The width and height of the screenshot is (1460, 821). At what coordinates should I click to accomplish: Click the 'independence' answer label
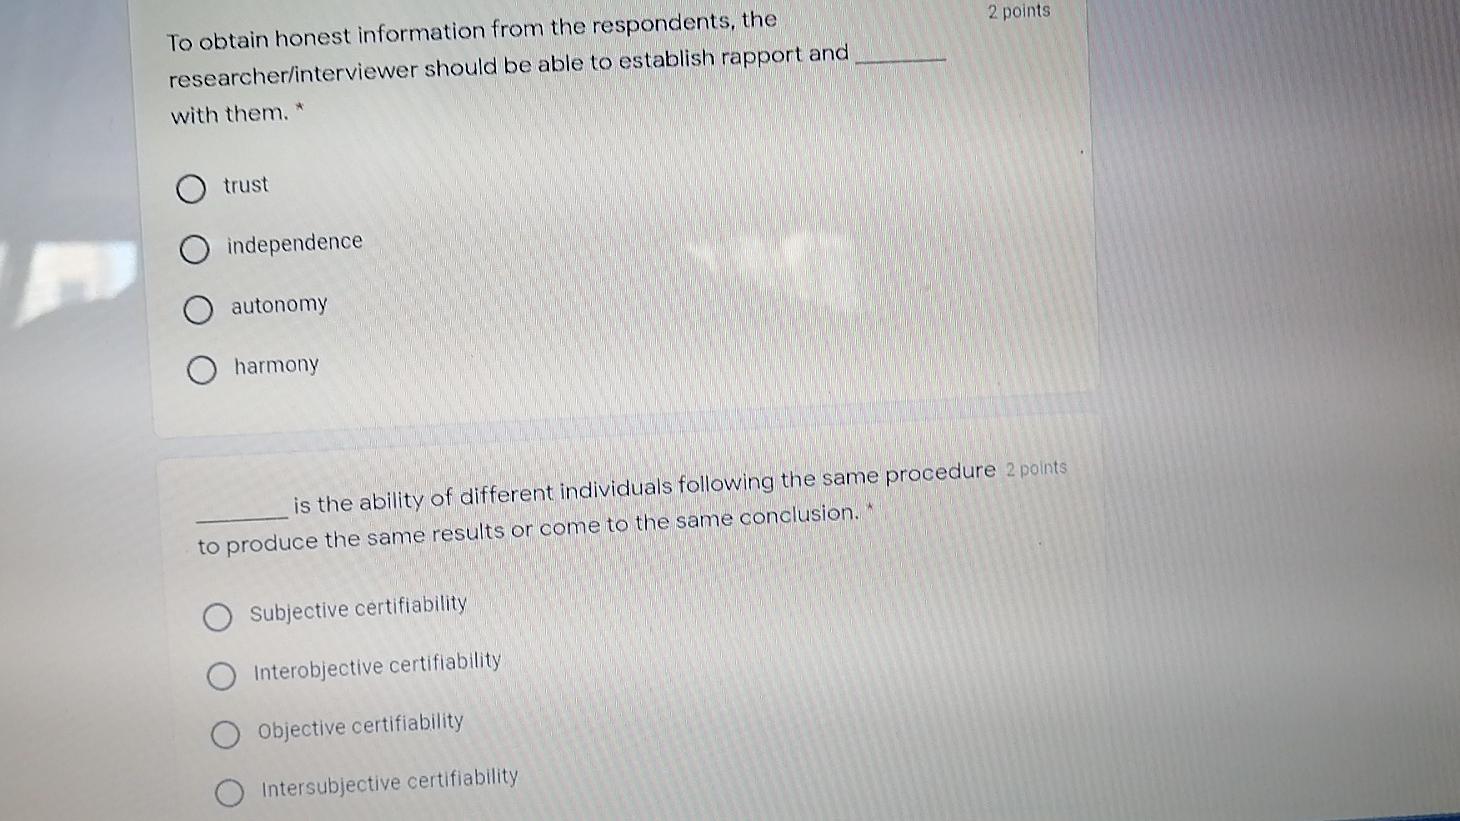pos(295,243)
